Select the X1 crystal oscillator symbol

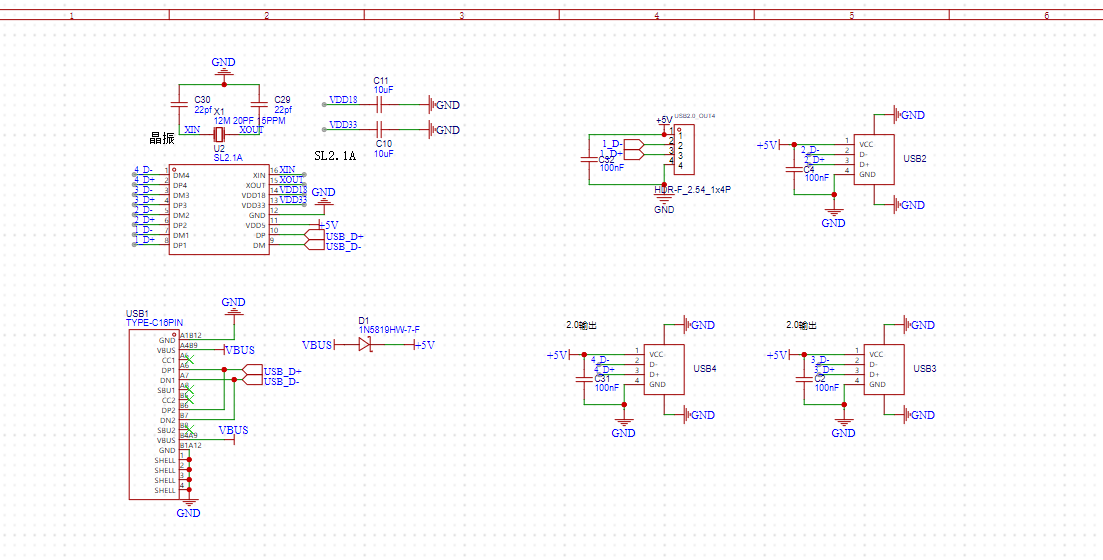(222, 130)
